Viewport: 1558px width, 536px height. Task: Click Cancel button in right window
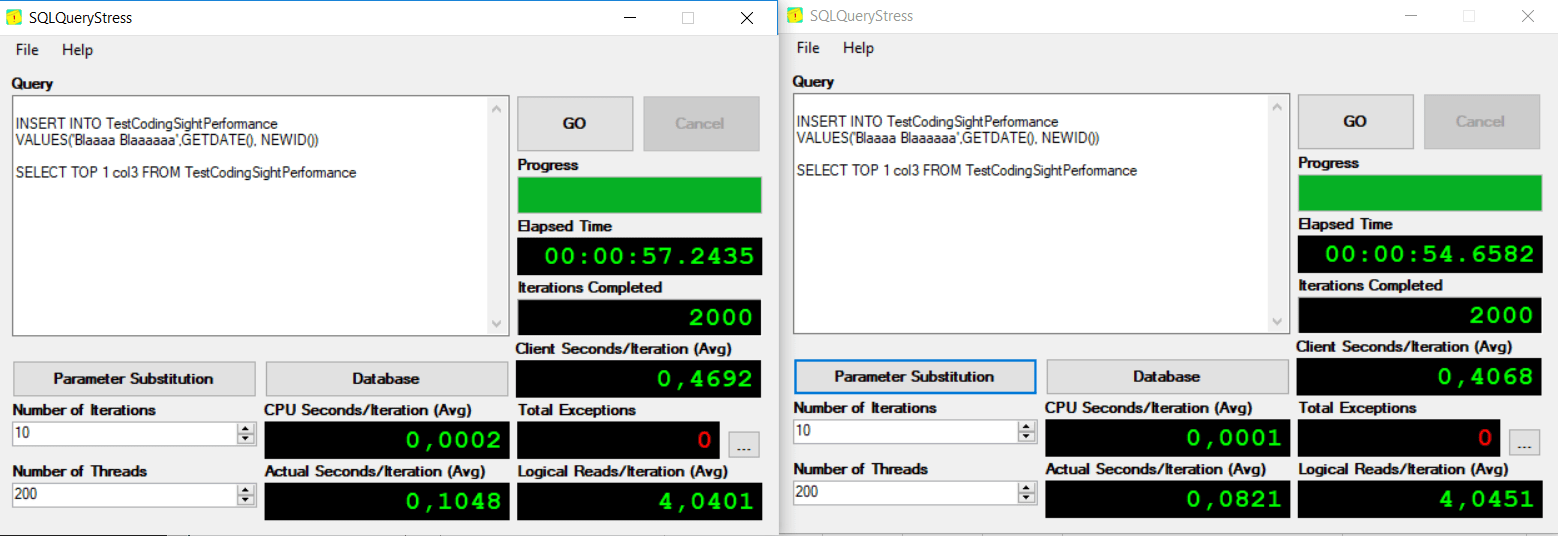1481,121
